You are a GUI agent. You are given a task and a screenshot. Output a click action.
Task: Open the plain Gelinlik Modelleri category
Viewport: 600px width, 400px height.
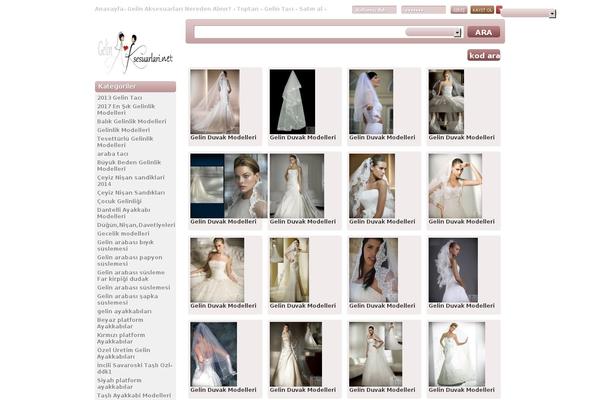click(123, 130)
